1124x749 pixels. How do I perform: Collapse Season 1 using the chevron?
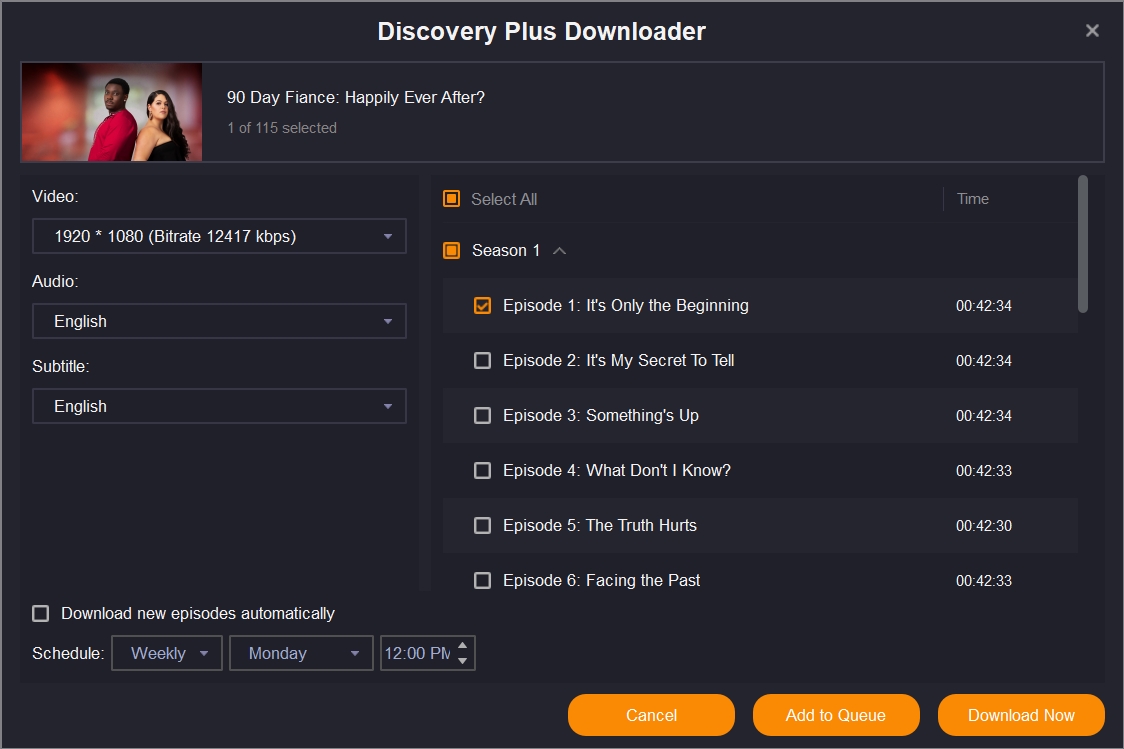coord(560,251)
